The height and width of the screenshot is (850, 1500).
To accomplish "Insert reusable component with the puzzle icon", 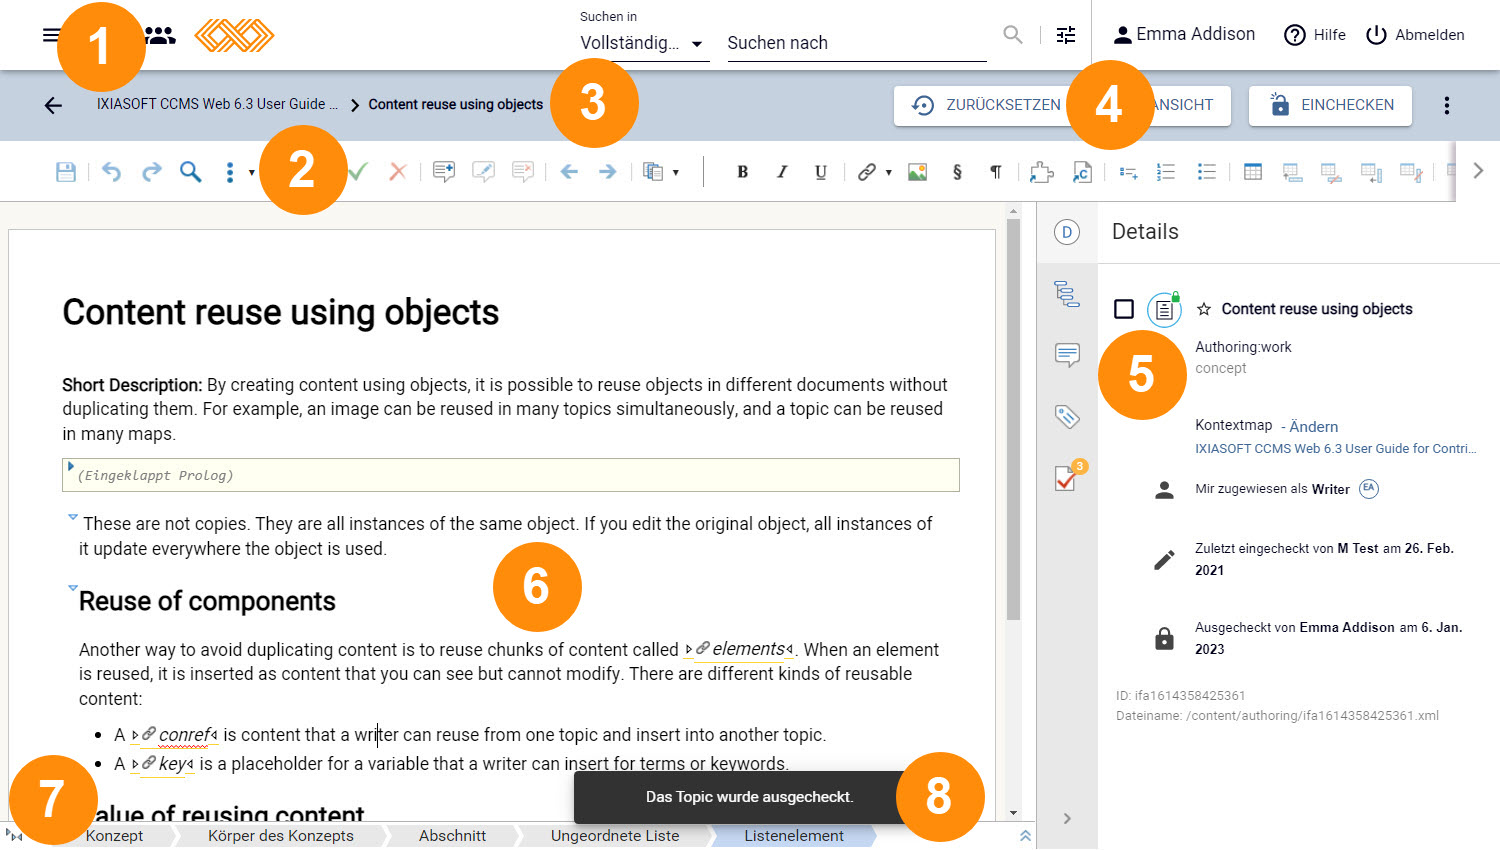I will [x=1042, y=172].
